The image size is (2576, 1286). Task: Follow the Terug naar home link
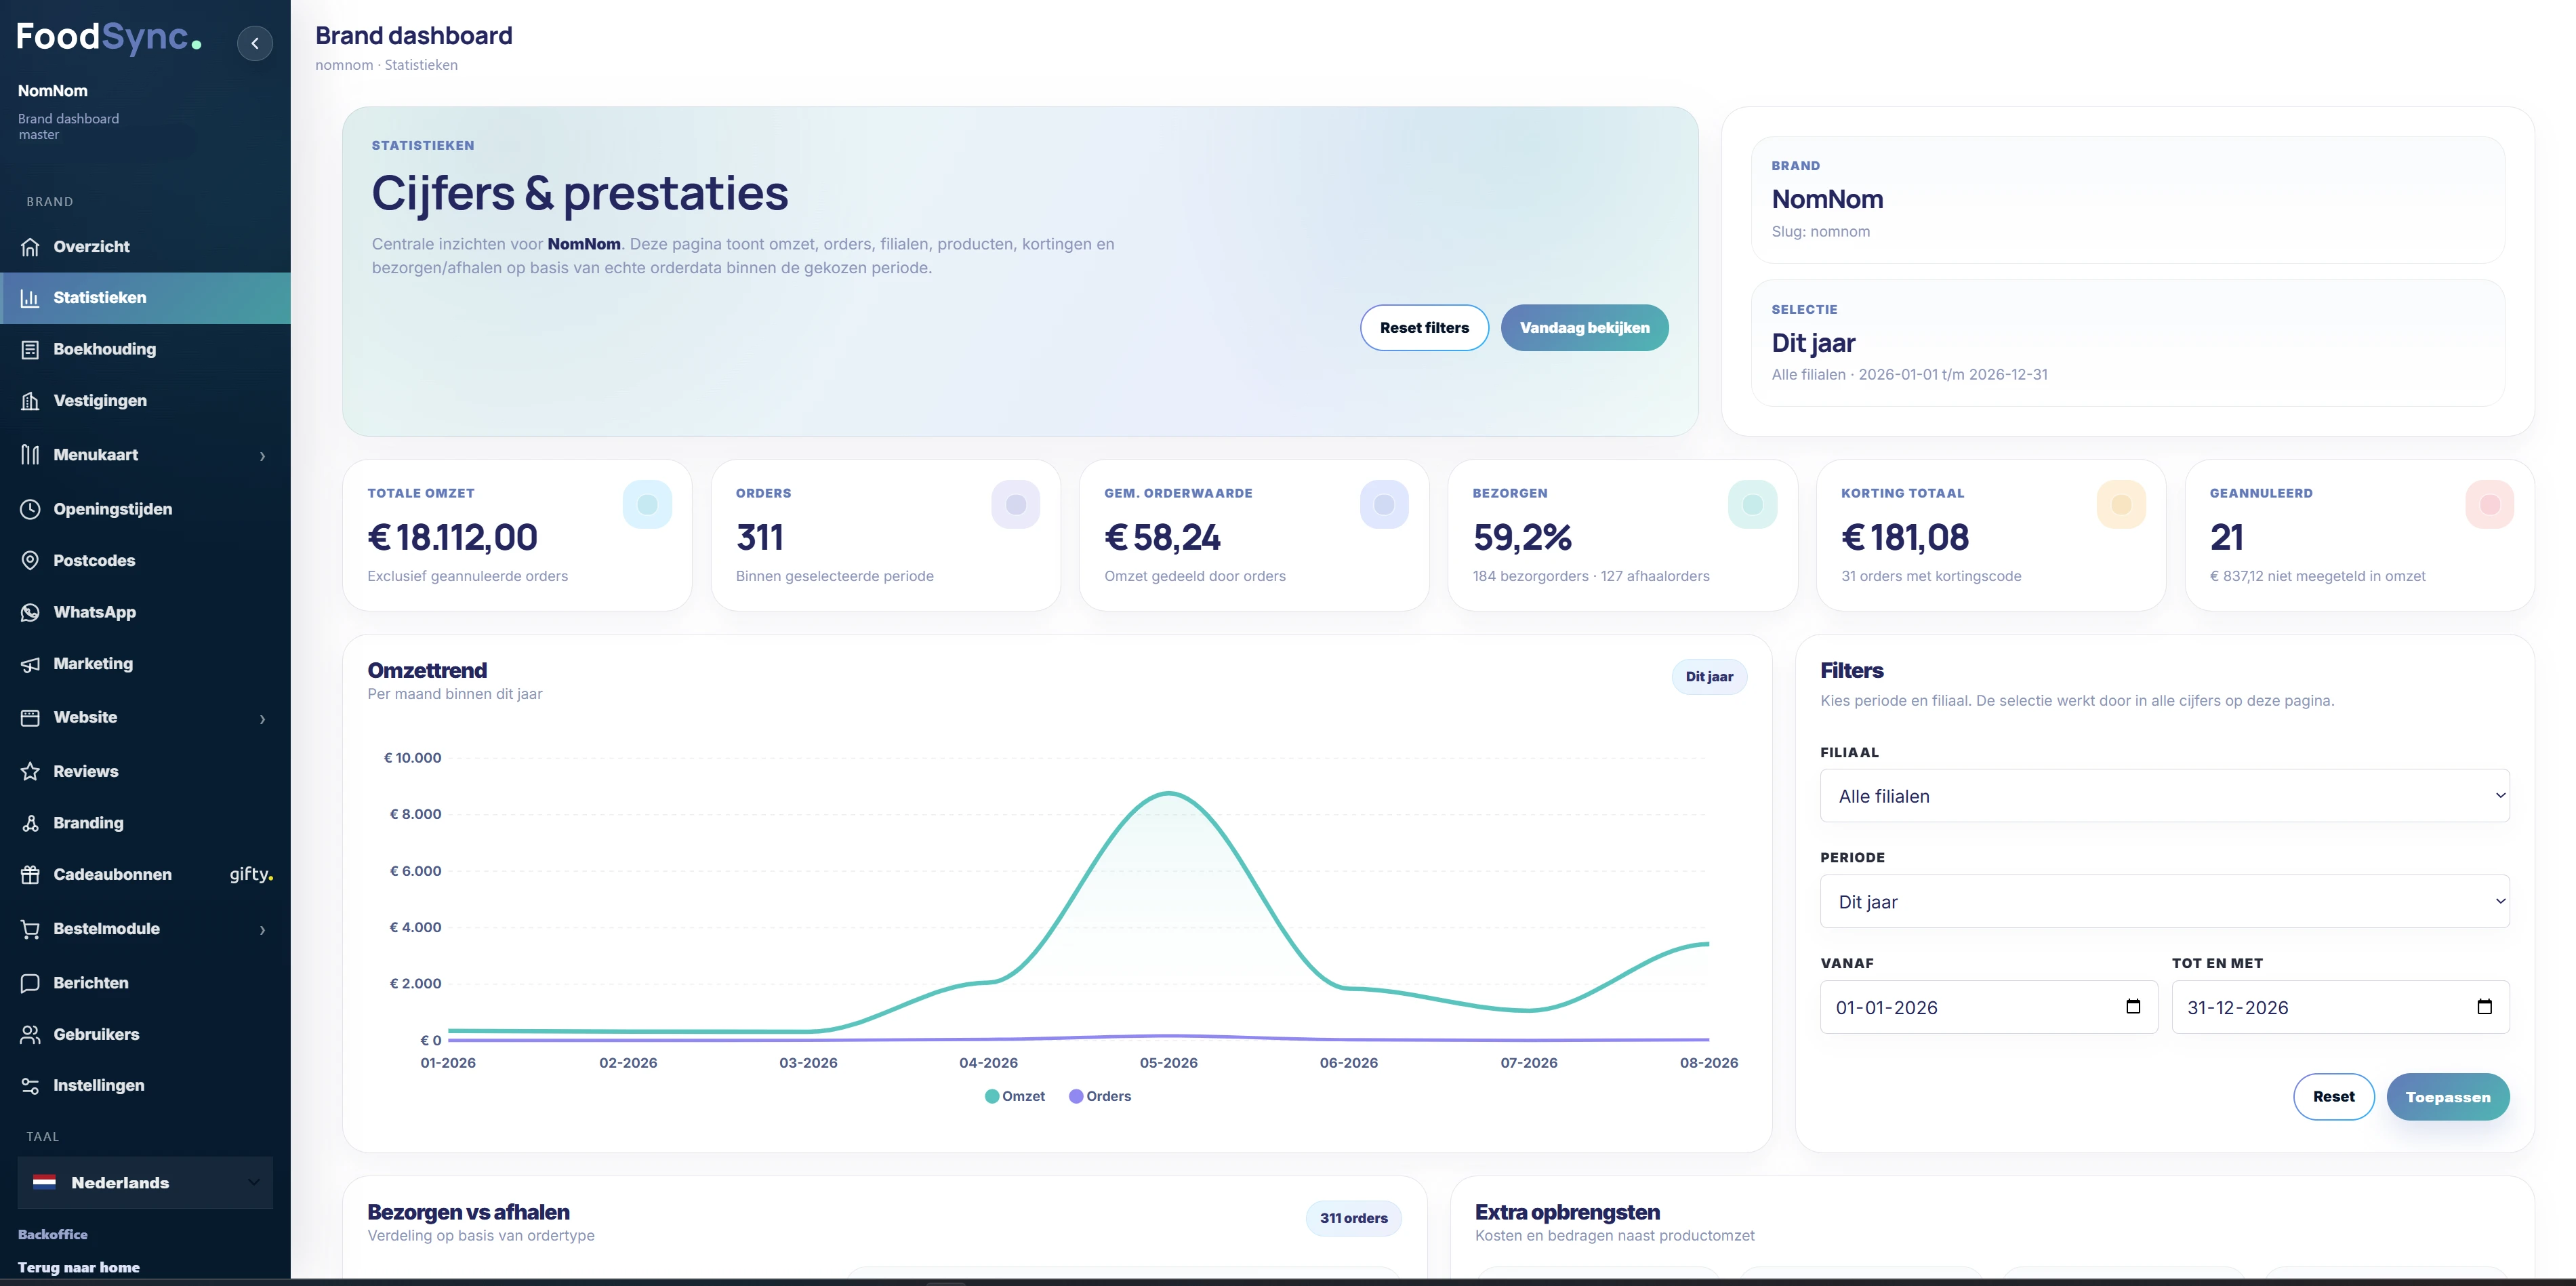[x=79, y=1267]
